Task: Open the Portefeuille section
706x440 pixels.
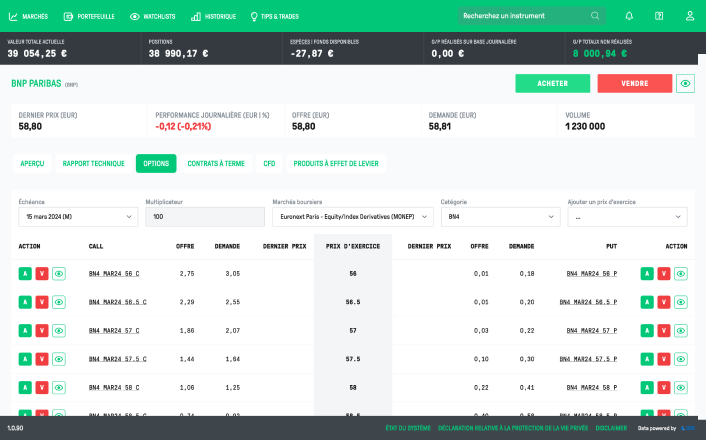Action: (x=89, y=17)
